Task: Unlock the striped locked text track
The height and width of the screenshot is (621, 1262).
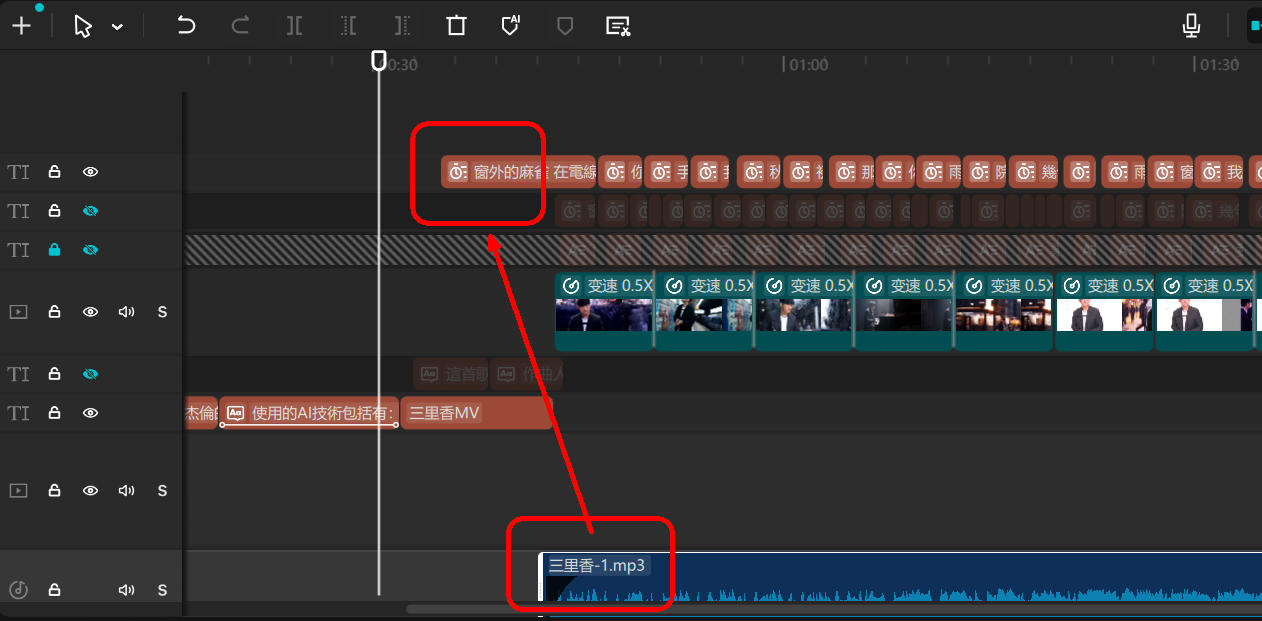Action: click(x=55, y=250)
